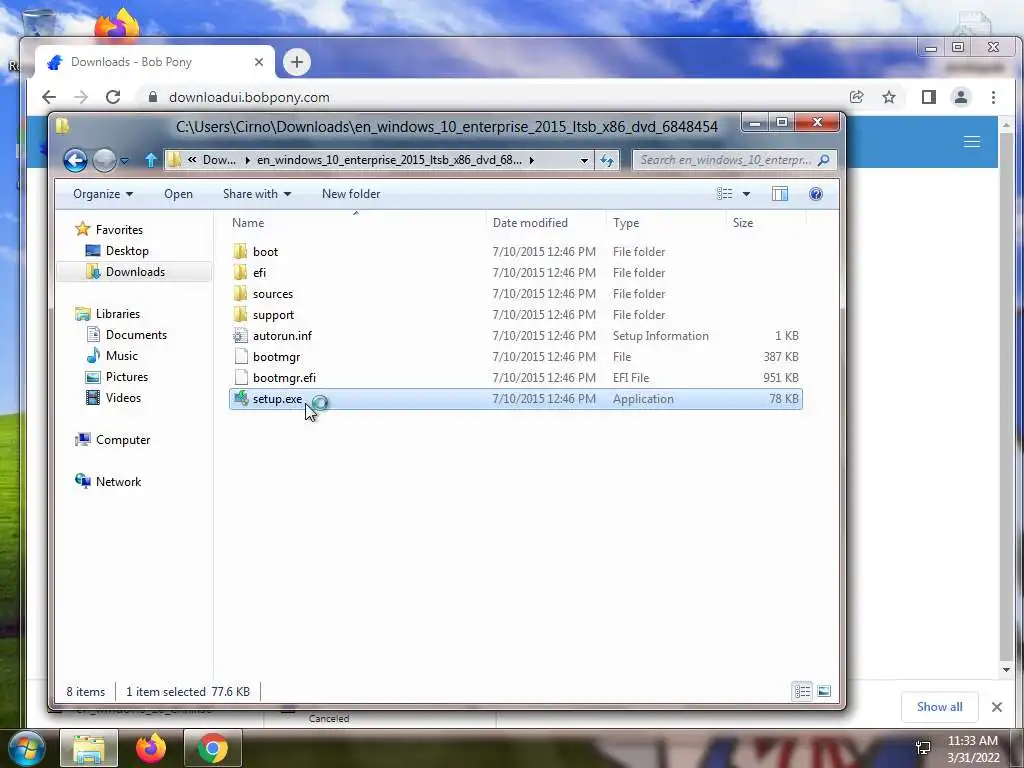1024x768 pixels.
Task: Open the Organize menu
Action: [x=103, y=194]
